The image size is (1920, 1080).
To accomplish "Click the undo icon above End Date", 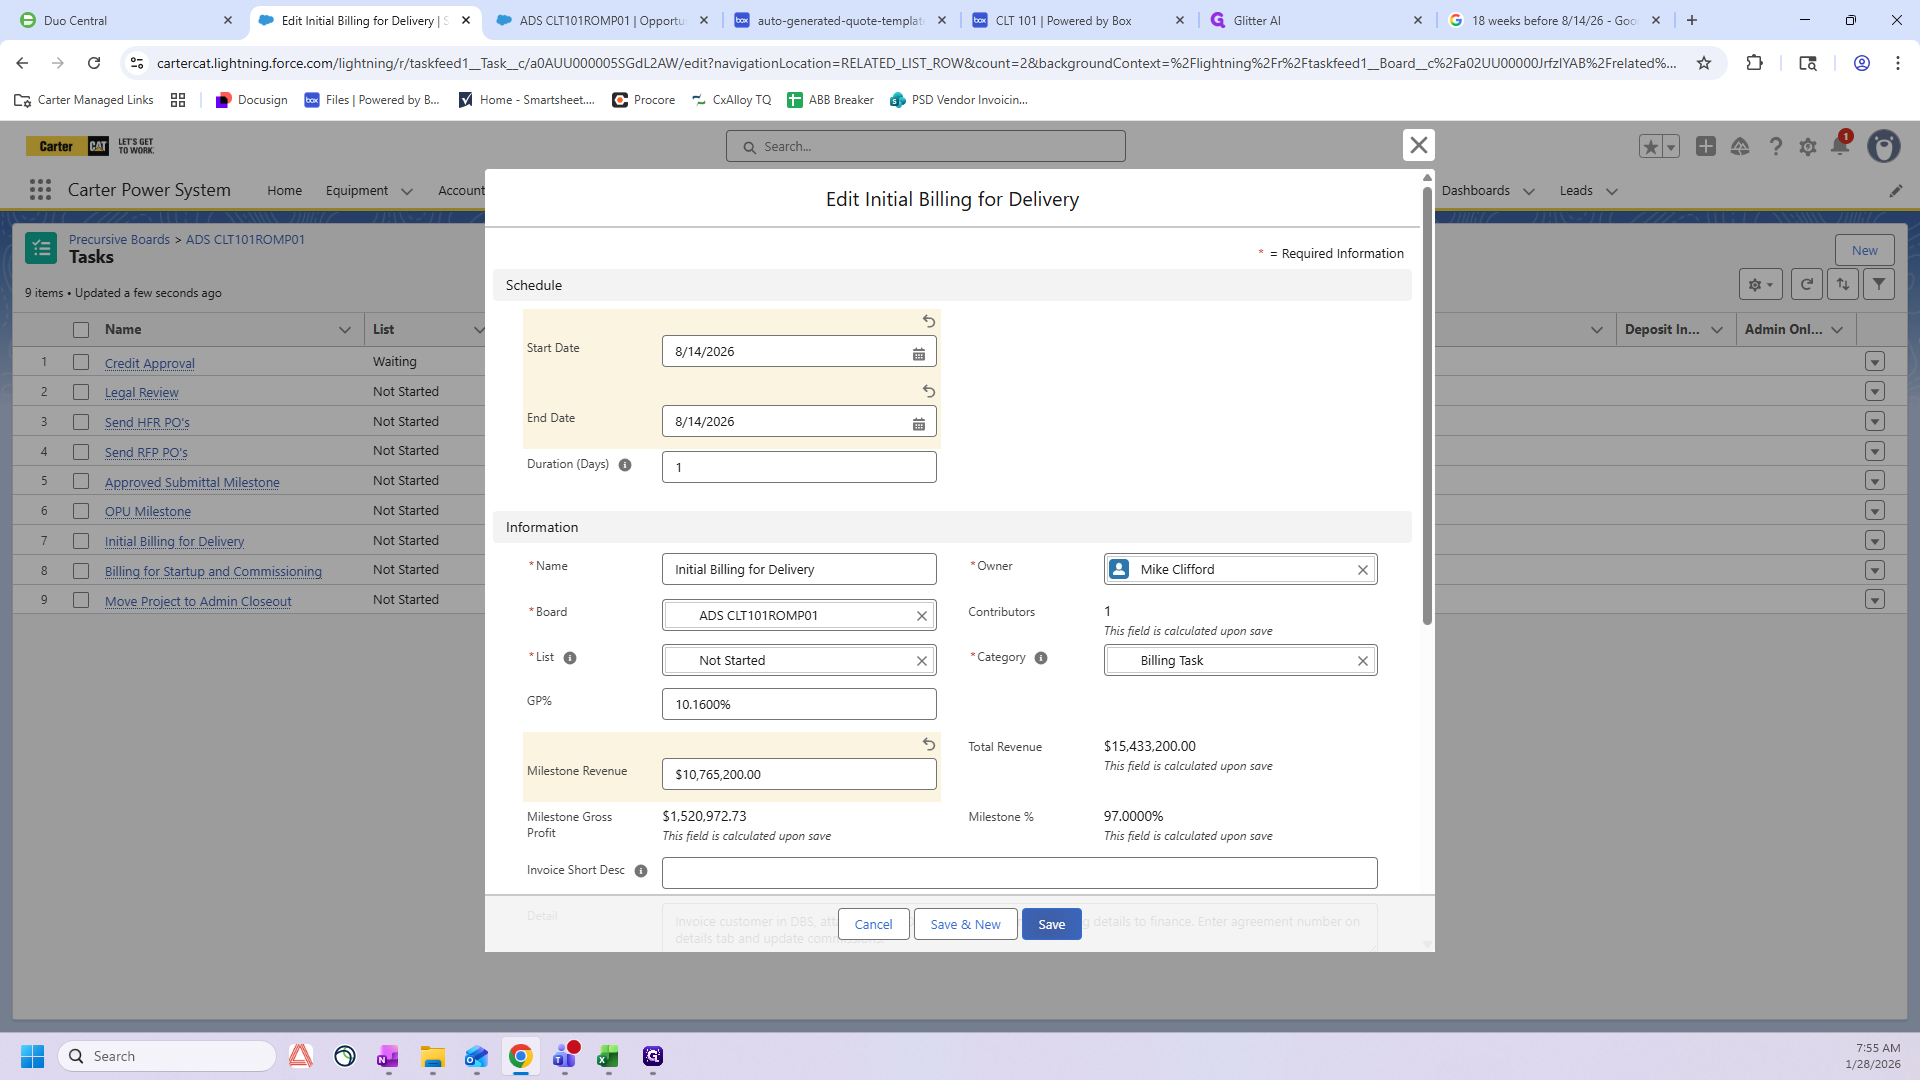I will [928, 391].
